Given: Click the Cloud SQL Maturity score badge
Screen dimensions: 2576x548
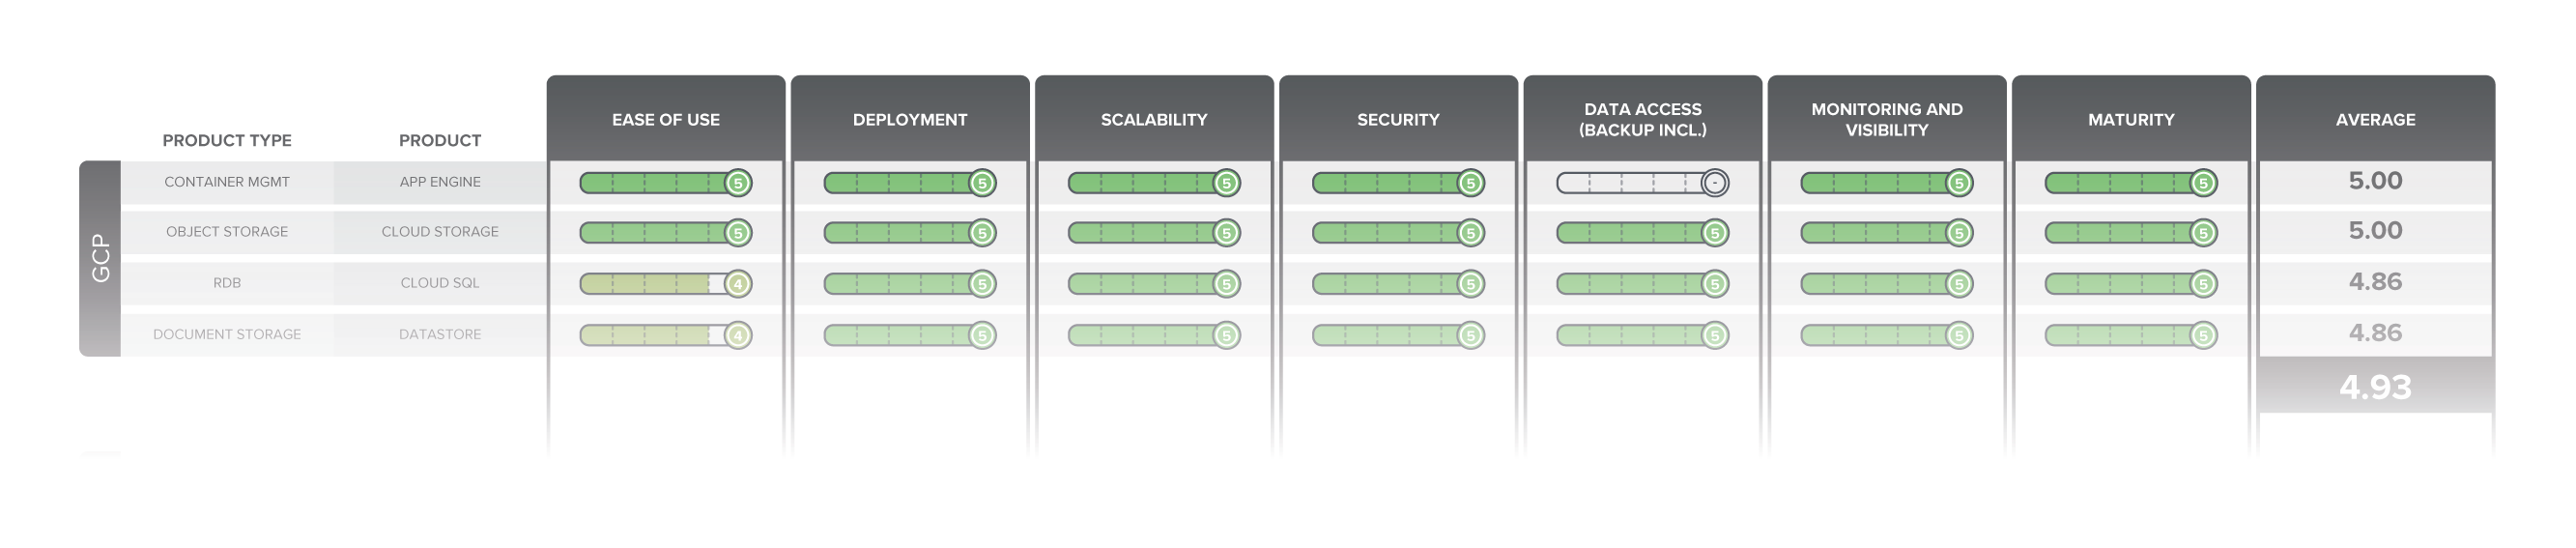Looking at the screenshot, I should point(2202,284).
